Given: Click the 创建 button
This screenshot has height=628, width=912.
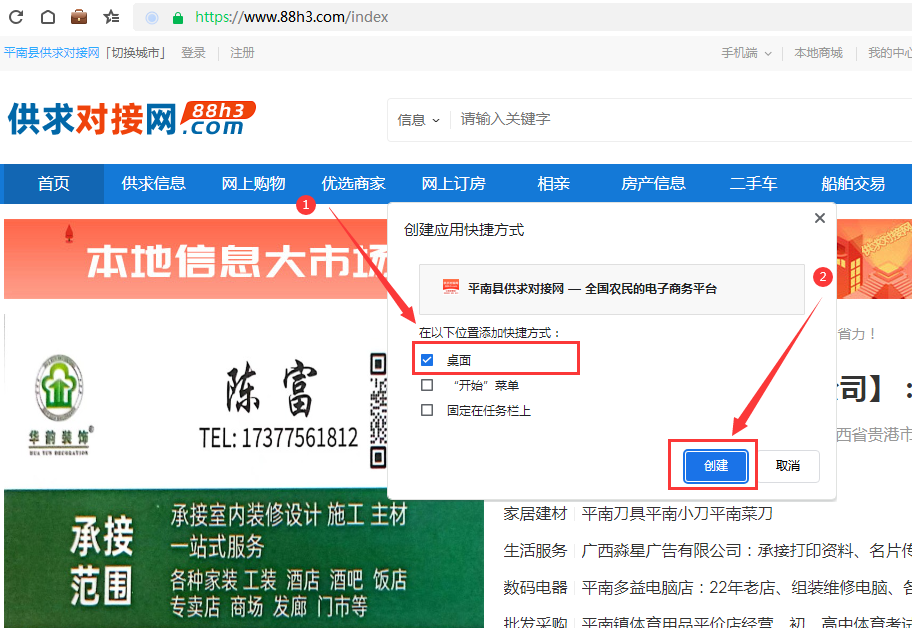Looking at the screenshot, I should (715, 466).
